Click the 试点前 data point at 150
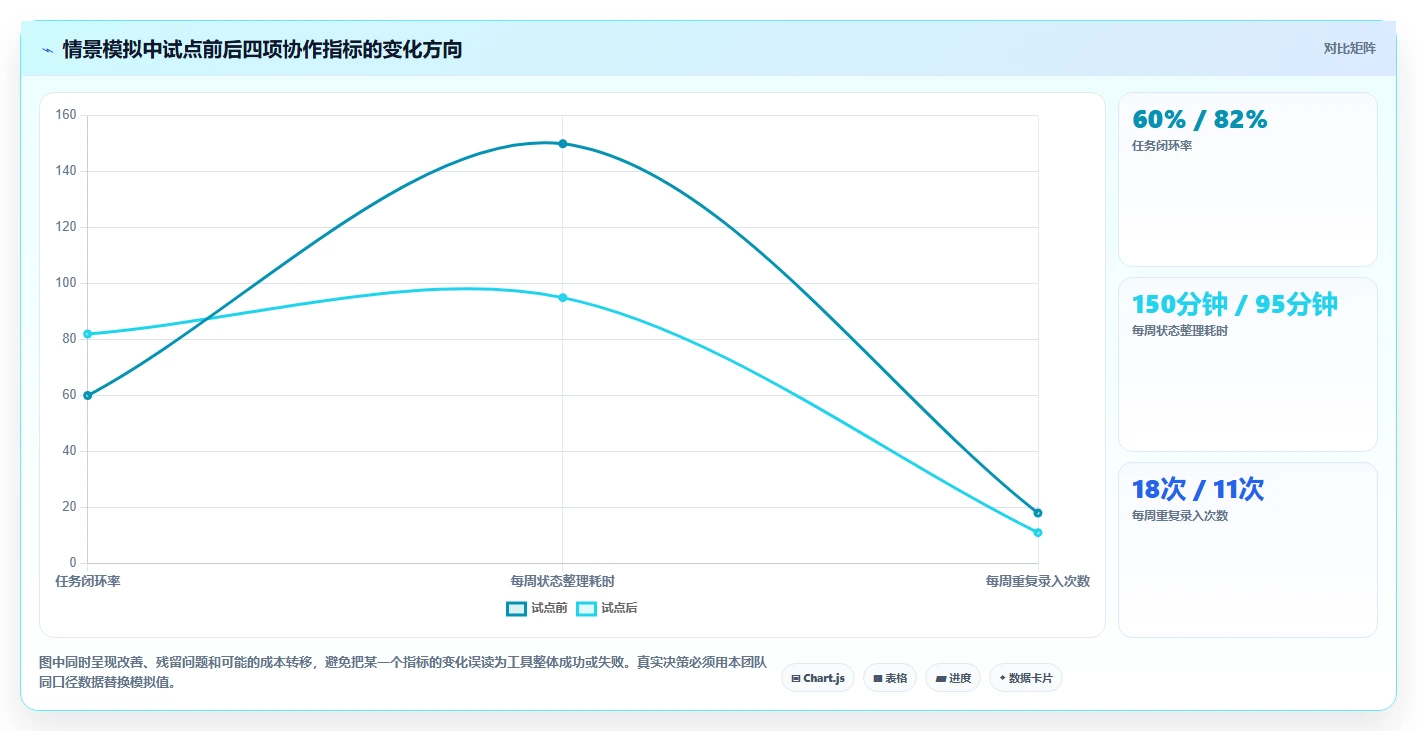The height and width of the screenshot is (731, 1417). [563, 143]
